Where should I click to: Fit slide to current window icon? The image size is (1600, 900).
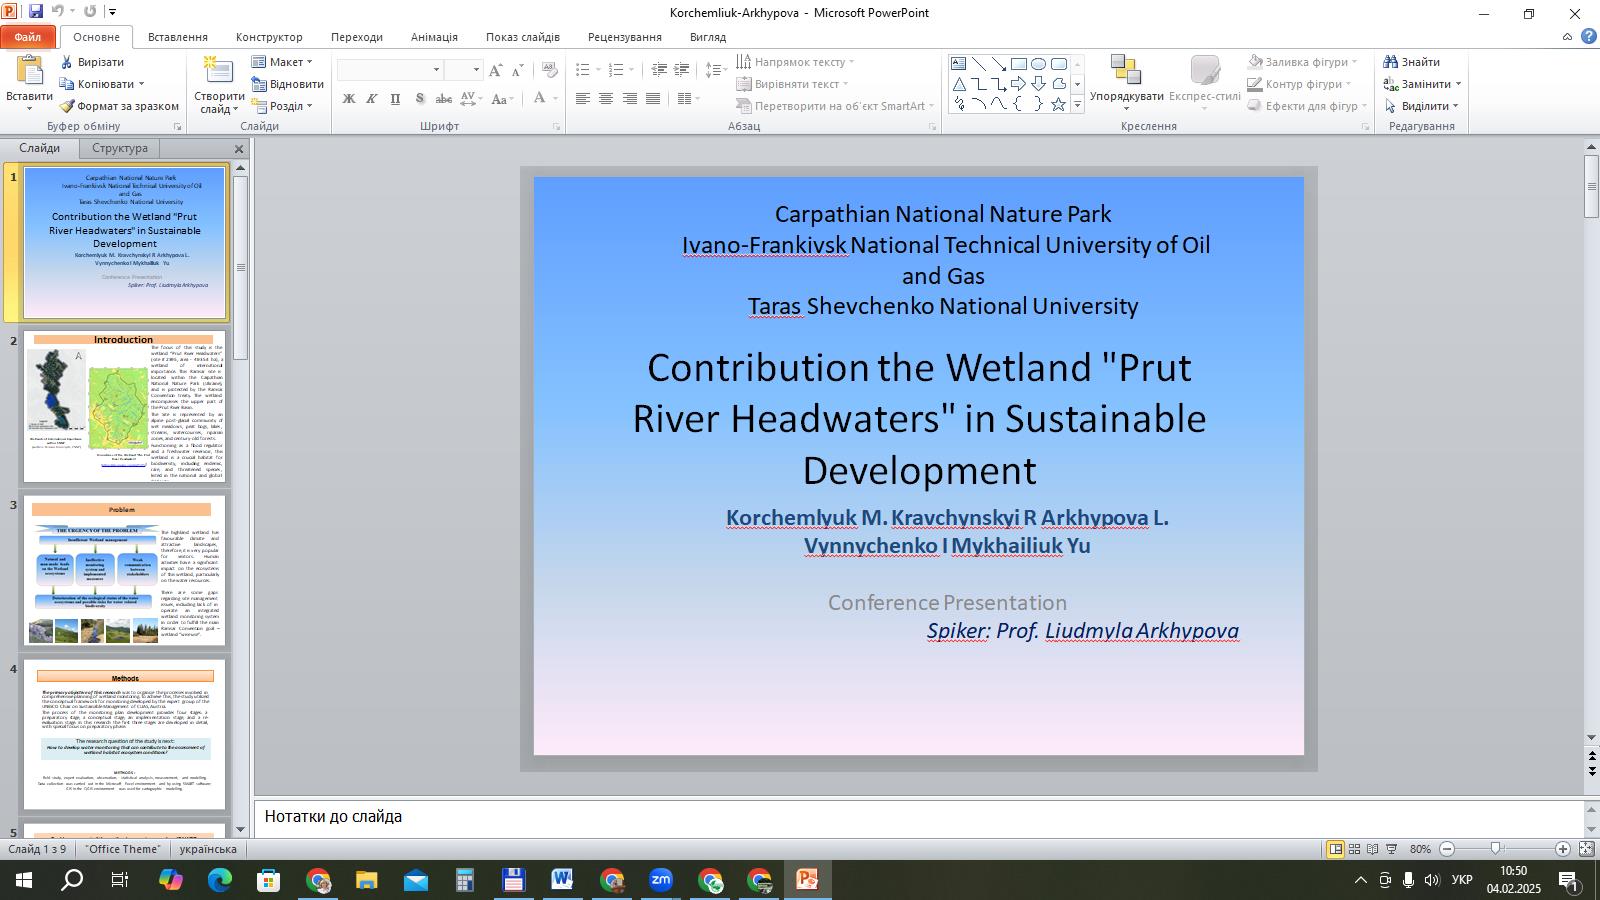coord(1586,849)
